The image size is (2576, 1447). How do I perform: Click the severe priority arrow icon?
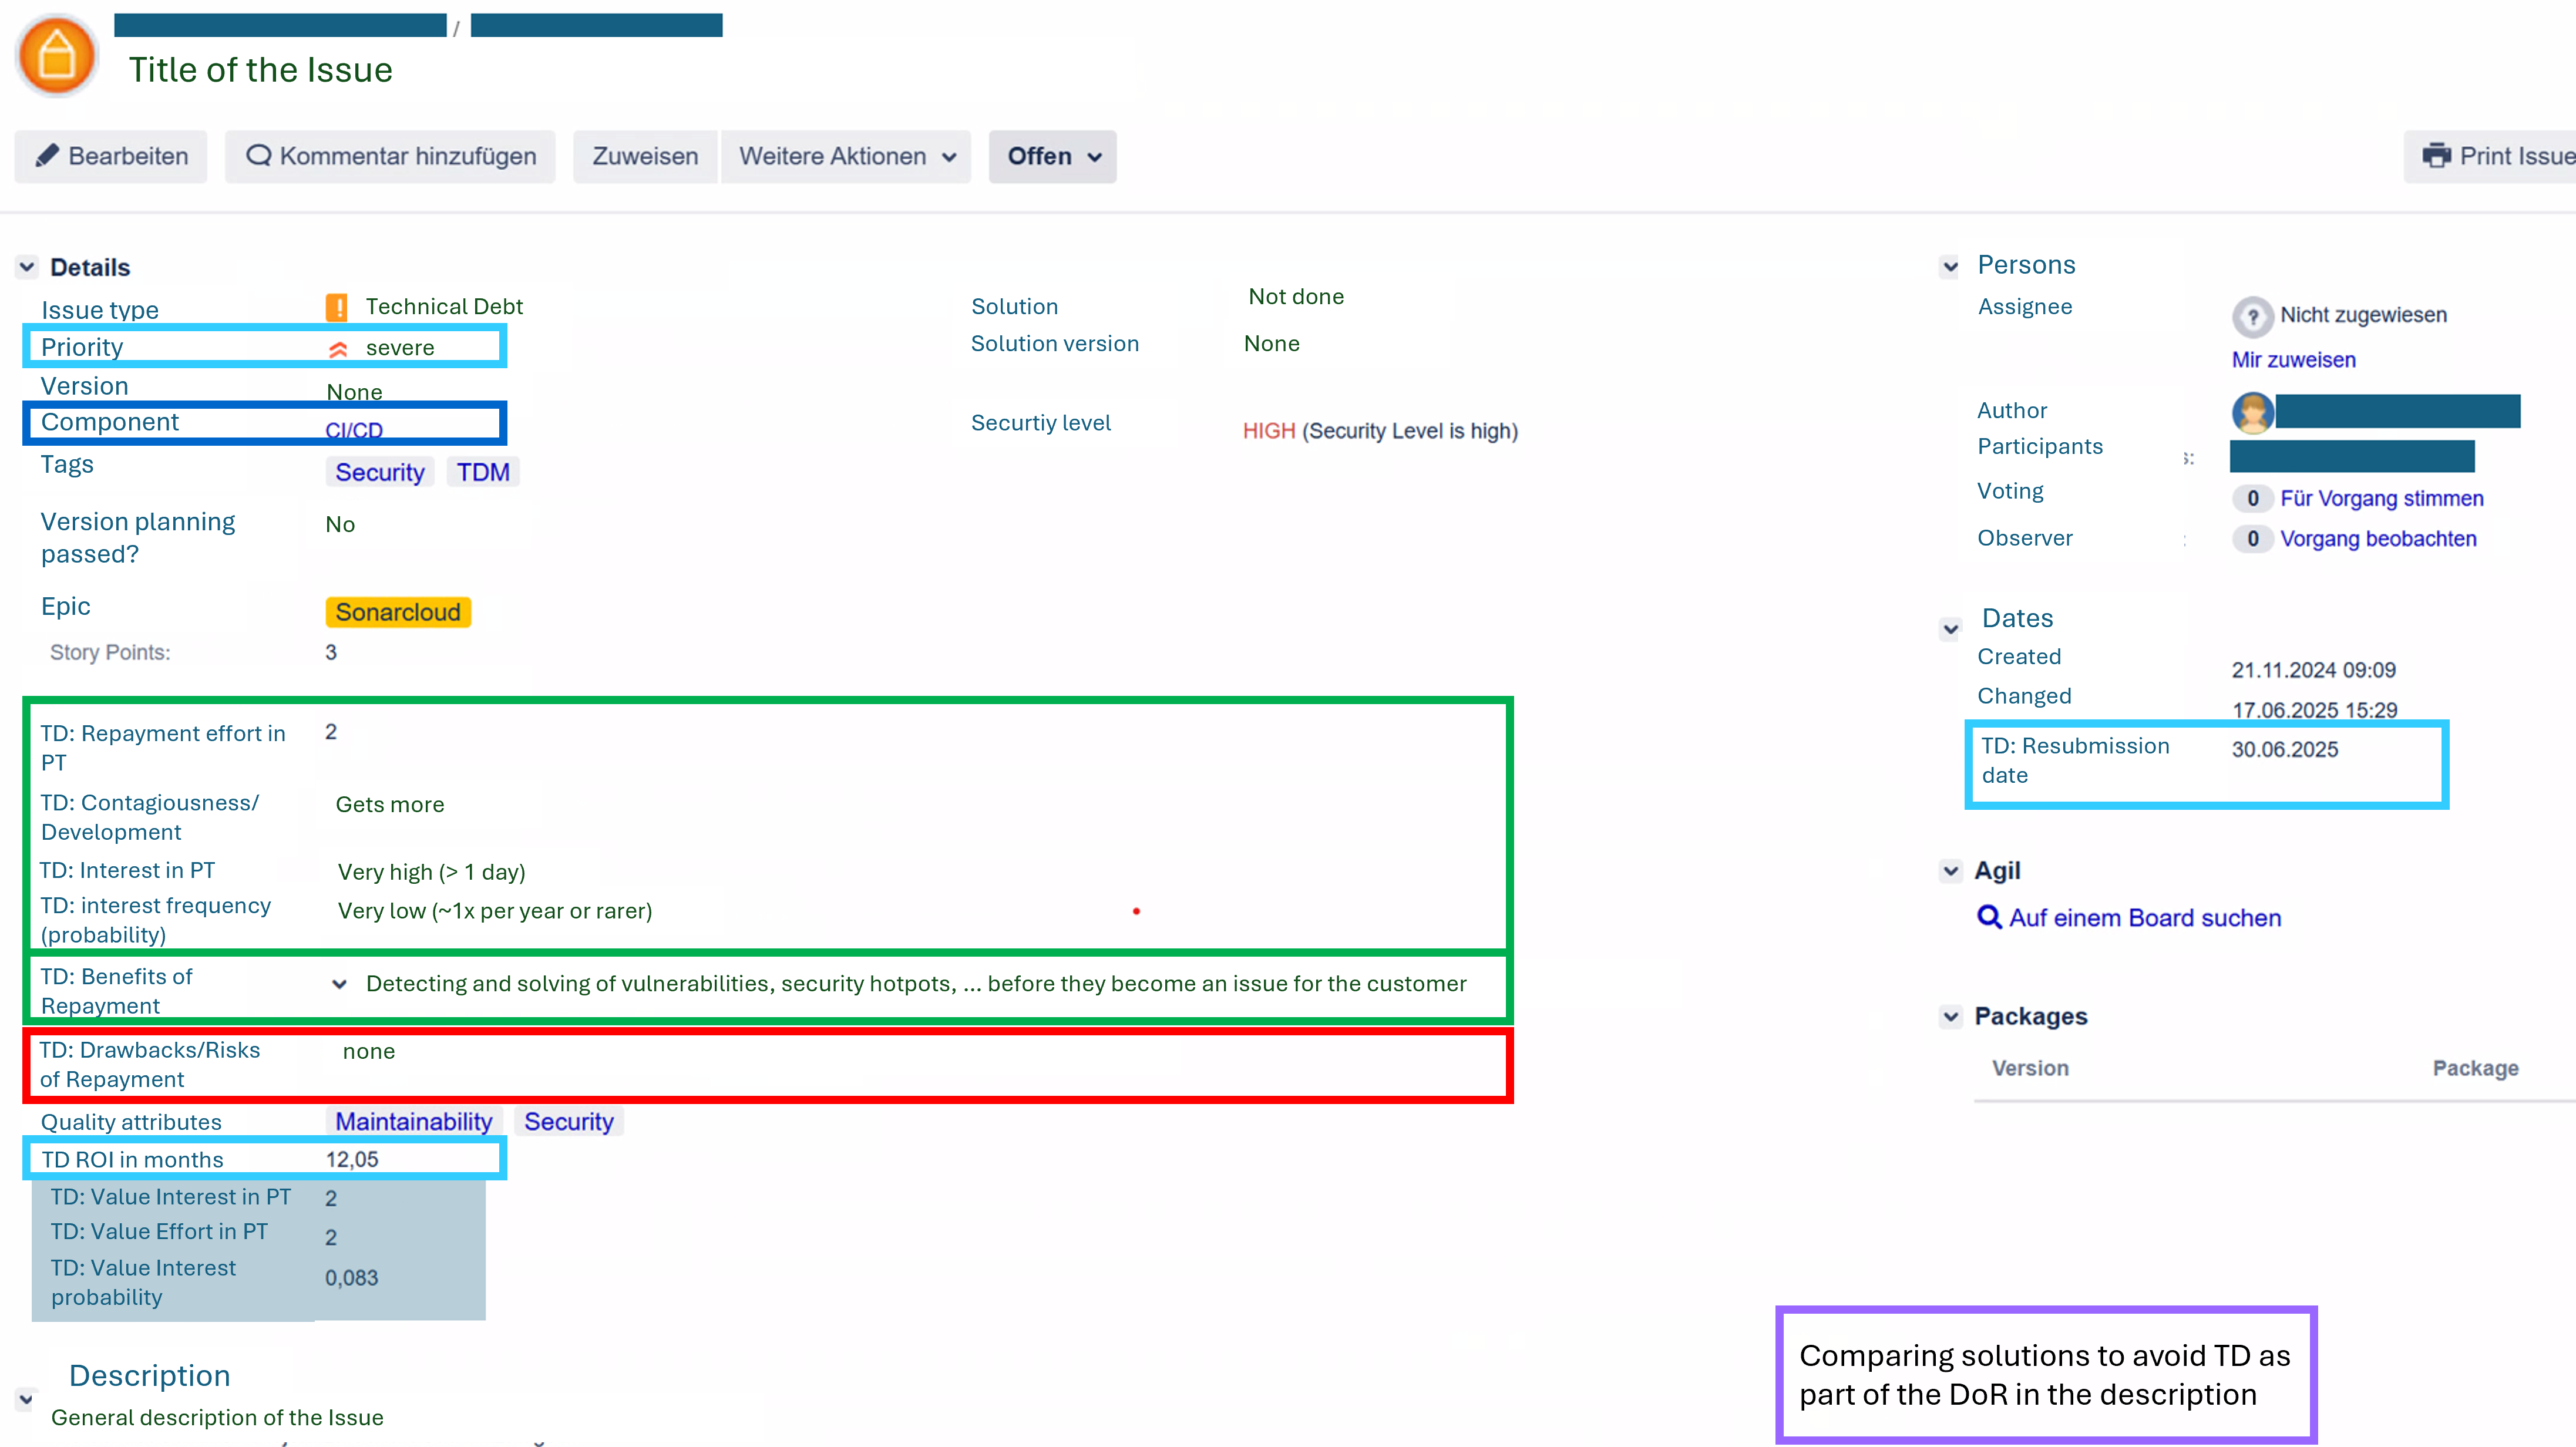coord(338,349)
